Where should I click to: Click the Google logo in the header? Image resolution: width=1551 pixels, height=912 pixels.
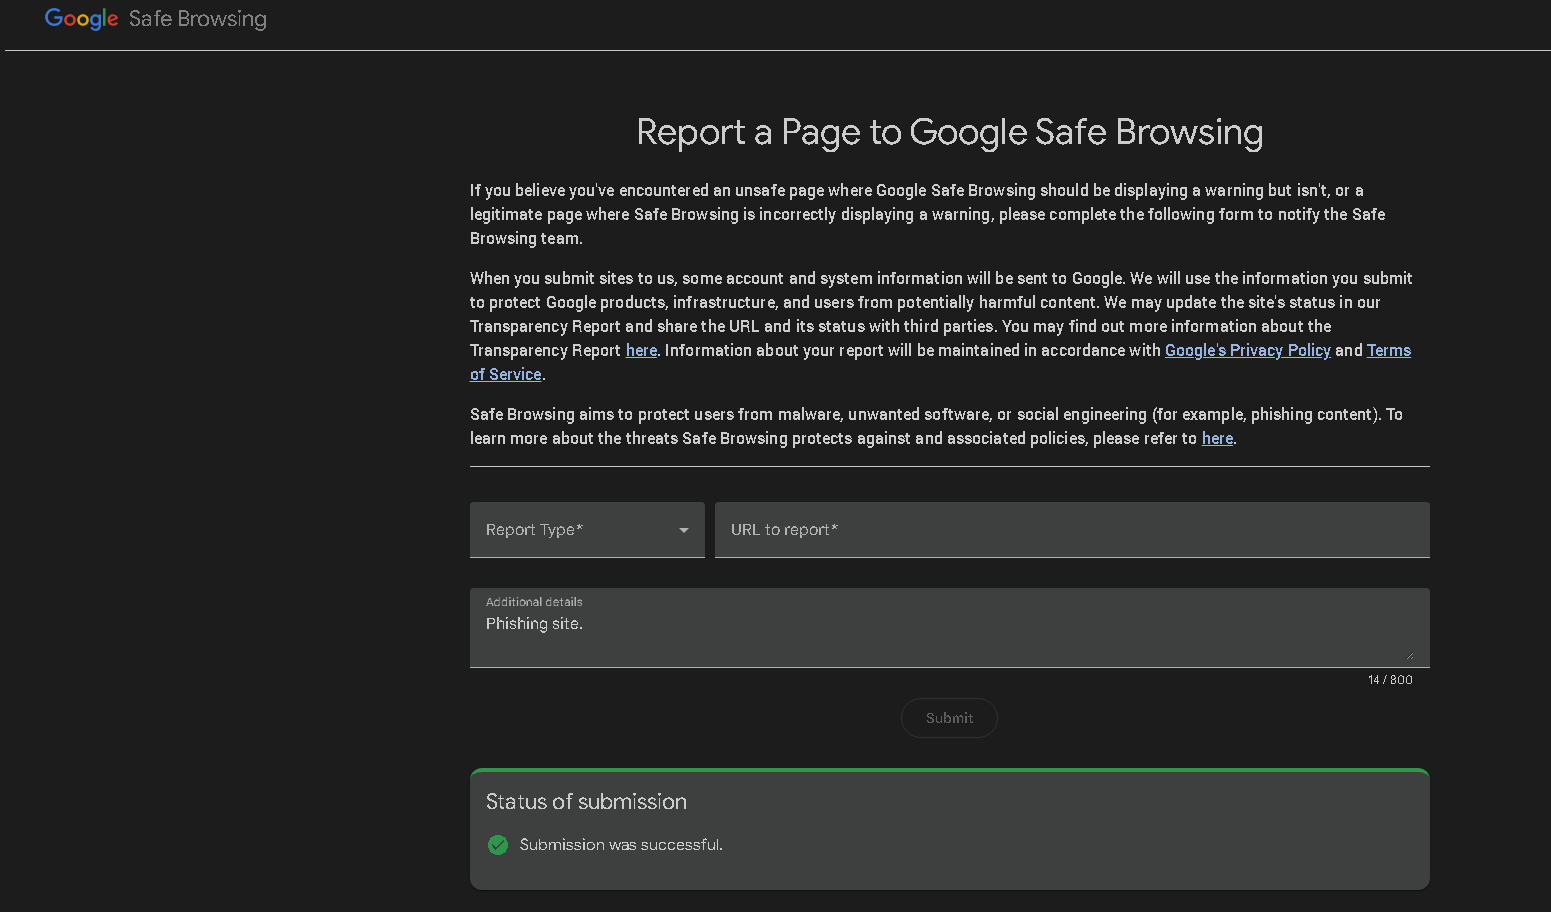82,19
